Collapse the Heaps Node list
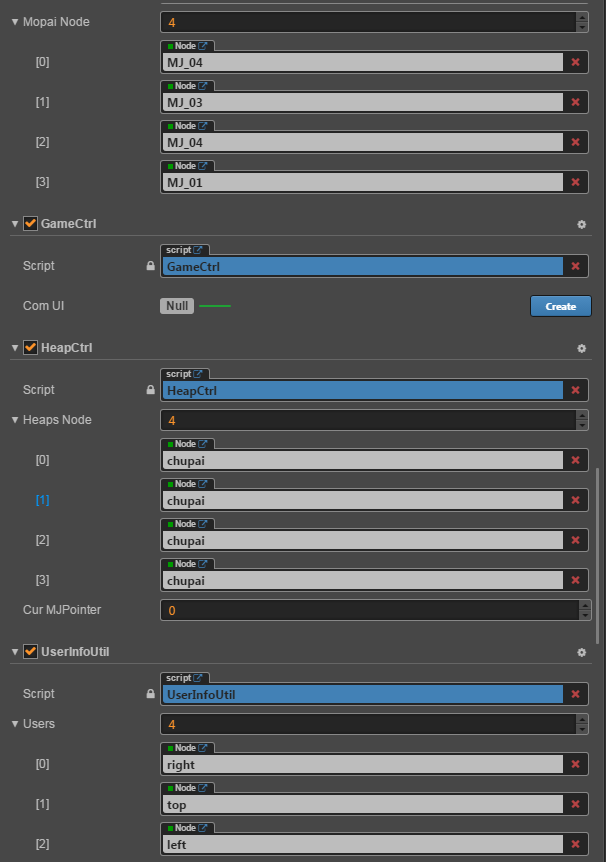This screenshot has width=606, height=862. click(14, 420)
